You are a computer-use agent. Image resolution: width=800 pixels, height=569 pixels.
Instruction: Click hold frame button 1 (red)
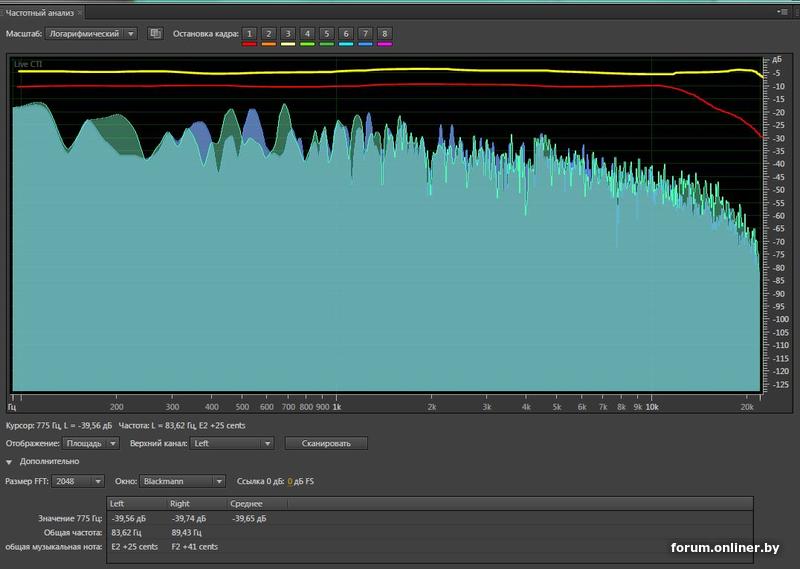[x=249, y=34]
